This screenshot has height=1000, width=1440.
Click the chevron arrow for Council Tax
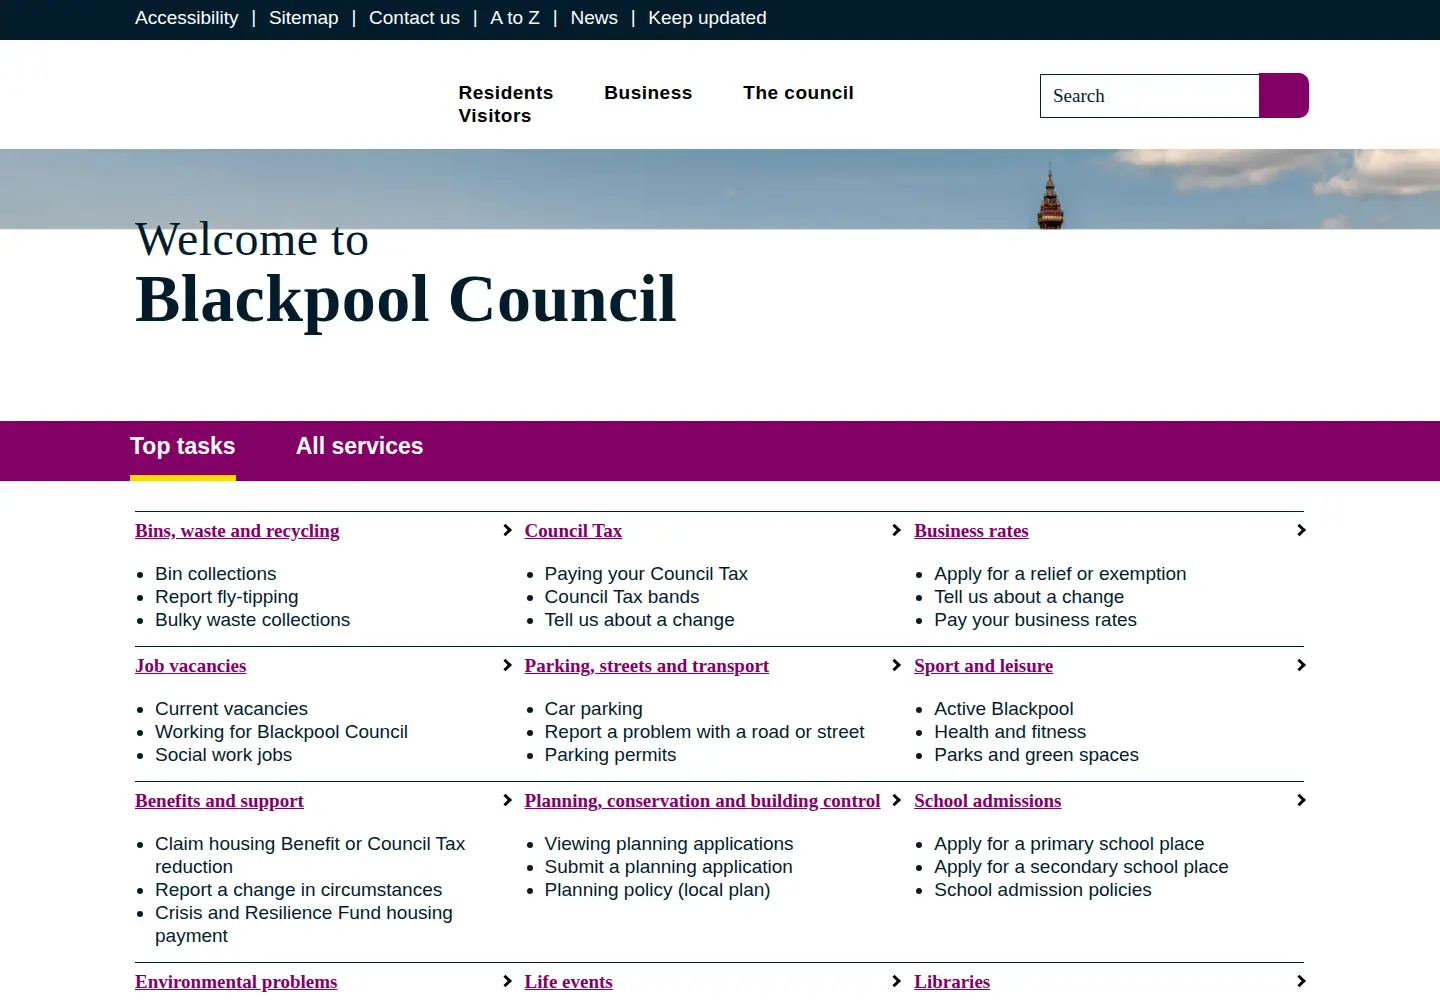[x=897, y=530]
